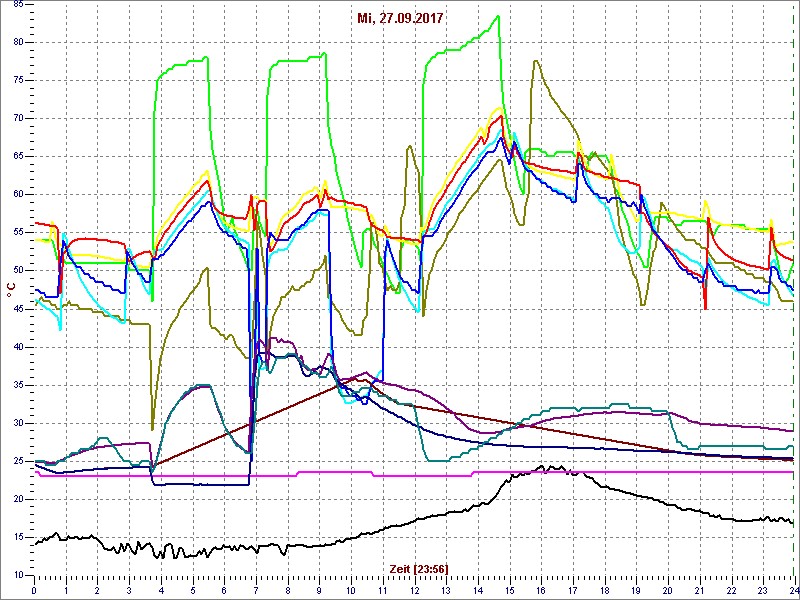Select the 70 value on temperature axis
Image resolution: width=800 pixels, height=600 pixels.
tap(17, 118)
